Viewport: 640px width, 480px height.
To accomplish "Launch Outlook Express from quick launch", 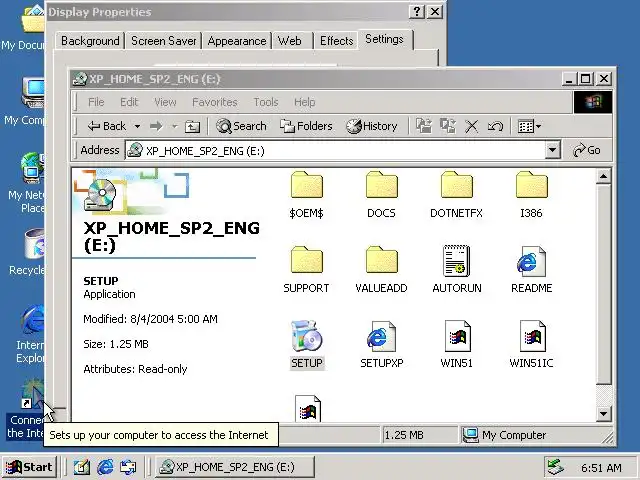I will click(x=128, y=467).
